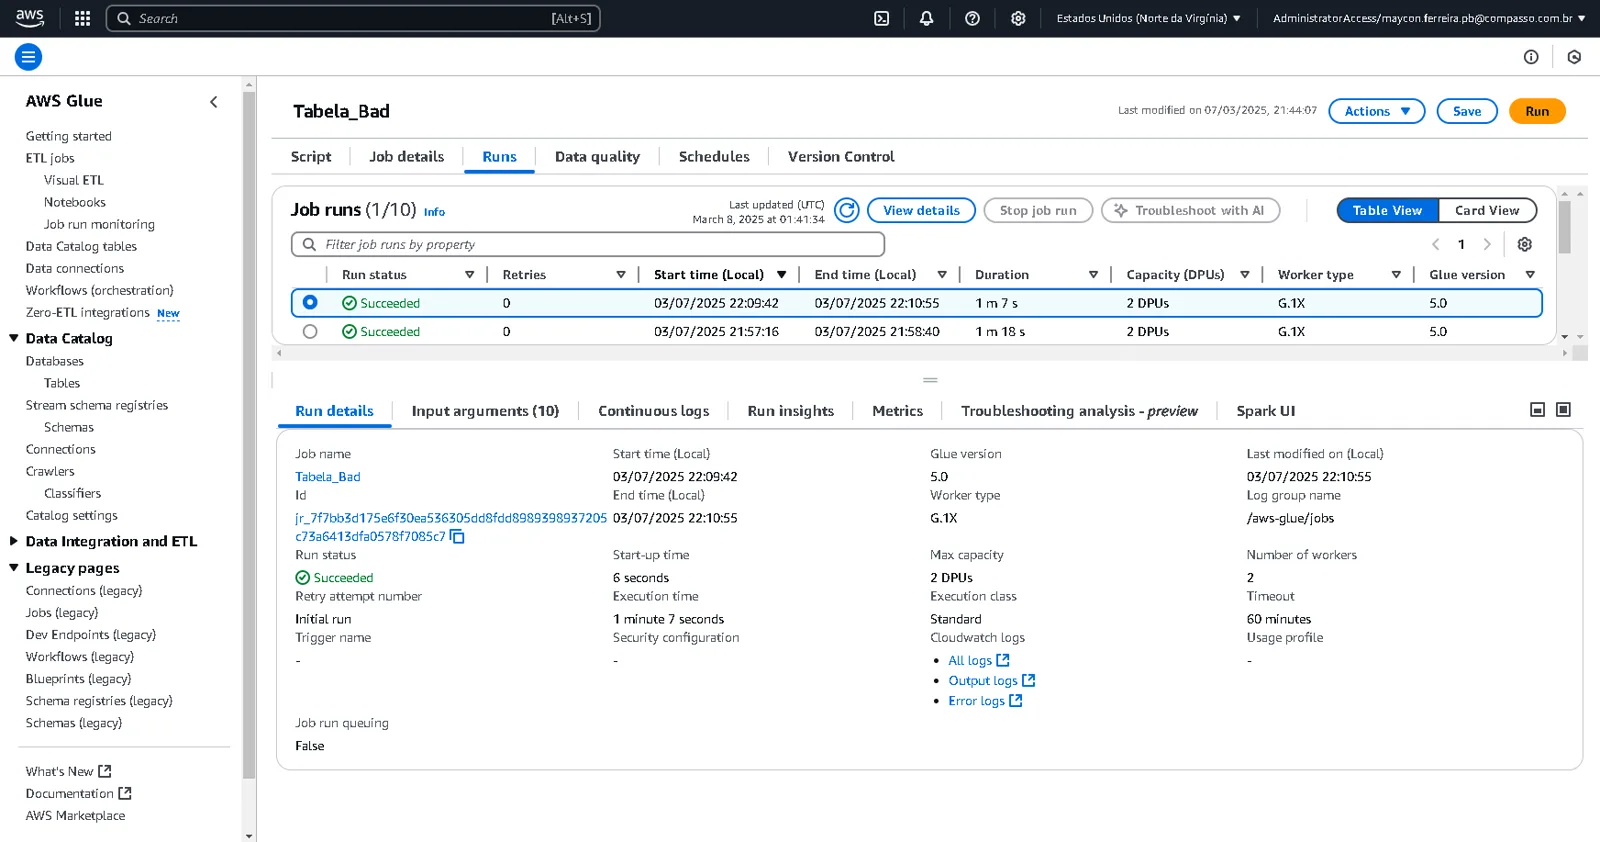Collapse the AWS Glue sidebar
The image size is (1600, 842).
(213, 102)
